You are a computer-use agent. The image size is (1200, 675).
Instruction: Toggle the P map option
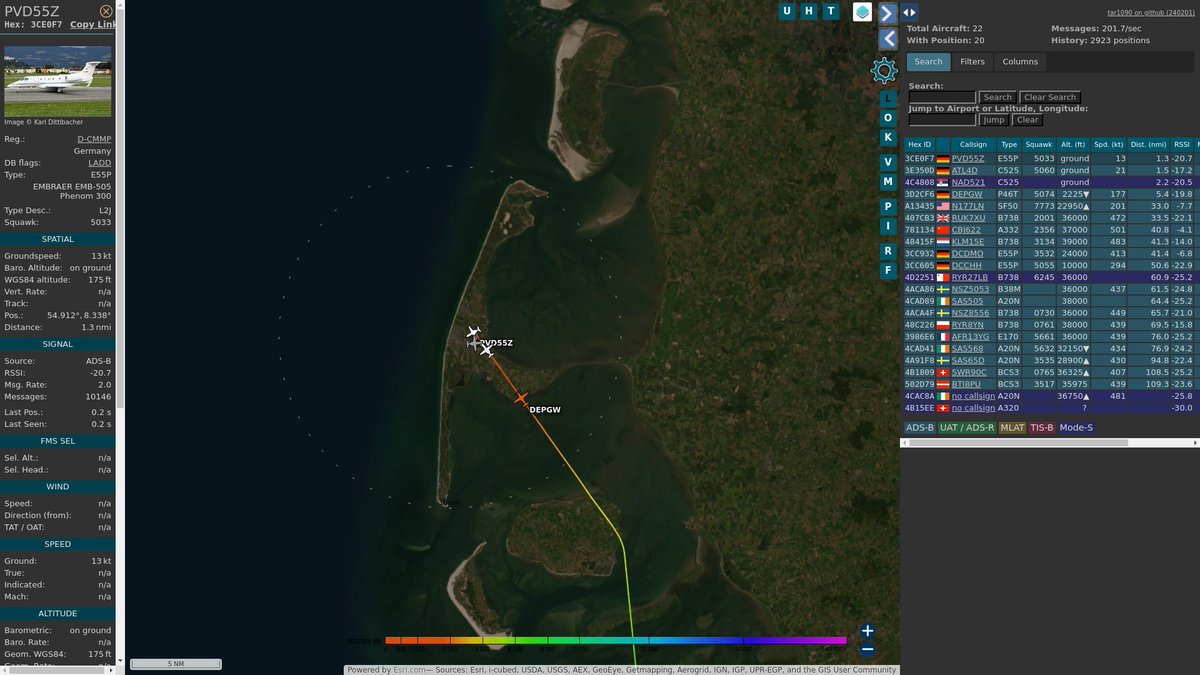887,207
